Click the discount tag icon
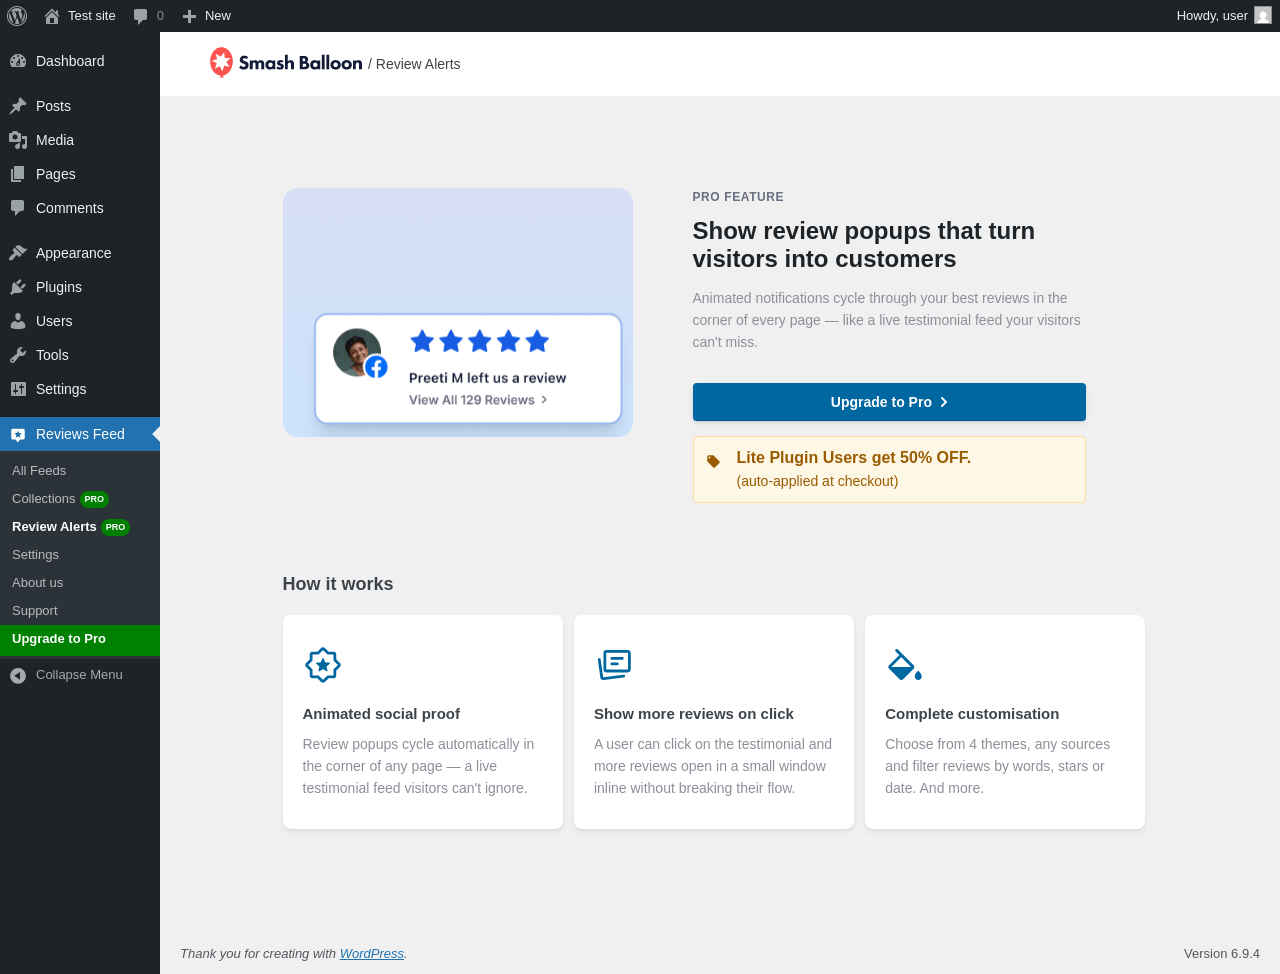This screenshot has width=1280, height=974. [x=713, y=461]
